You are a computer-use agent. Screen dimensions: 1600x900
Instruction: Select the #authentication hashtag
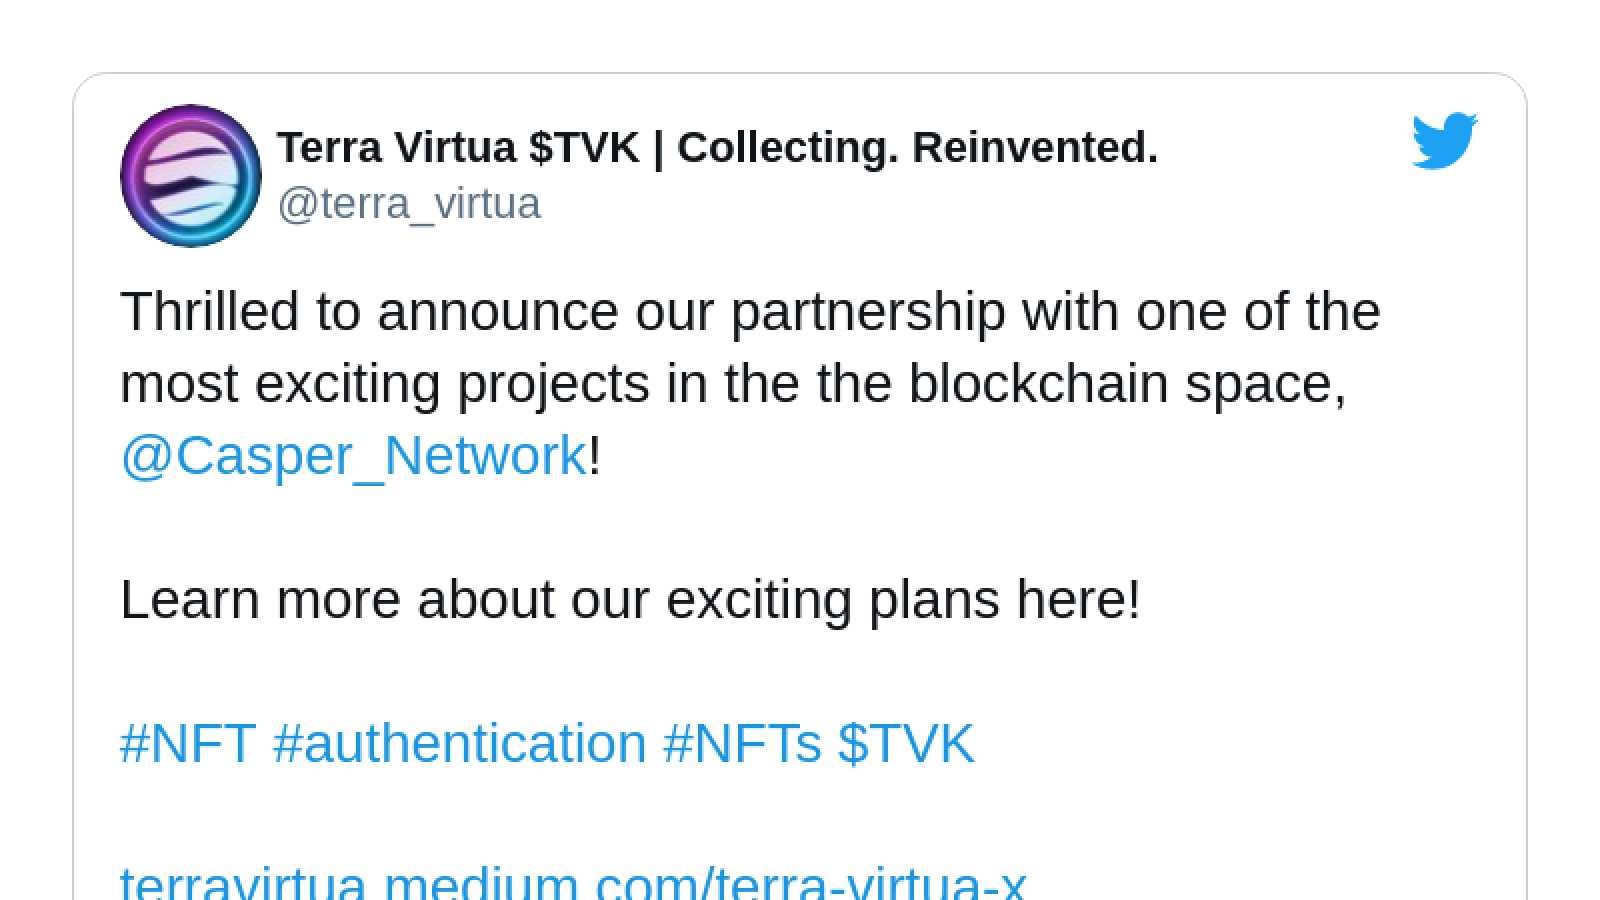pos(459,743)
